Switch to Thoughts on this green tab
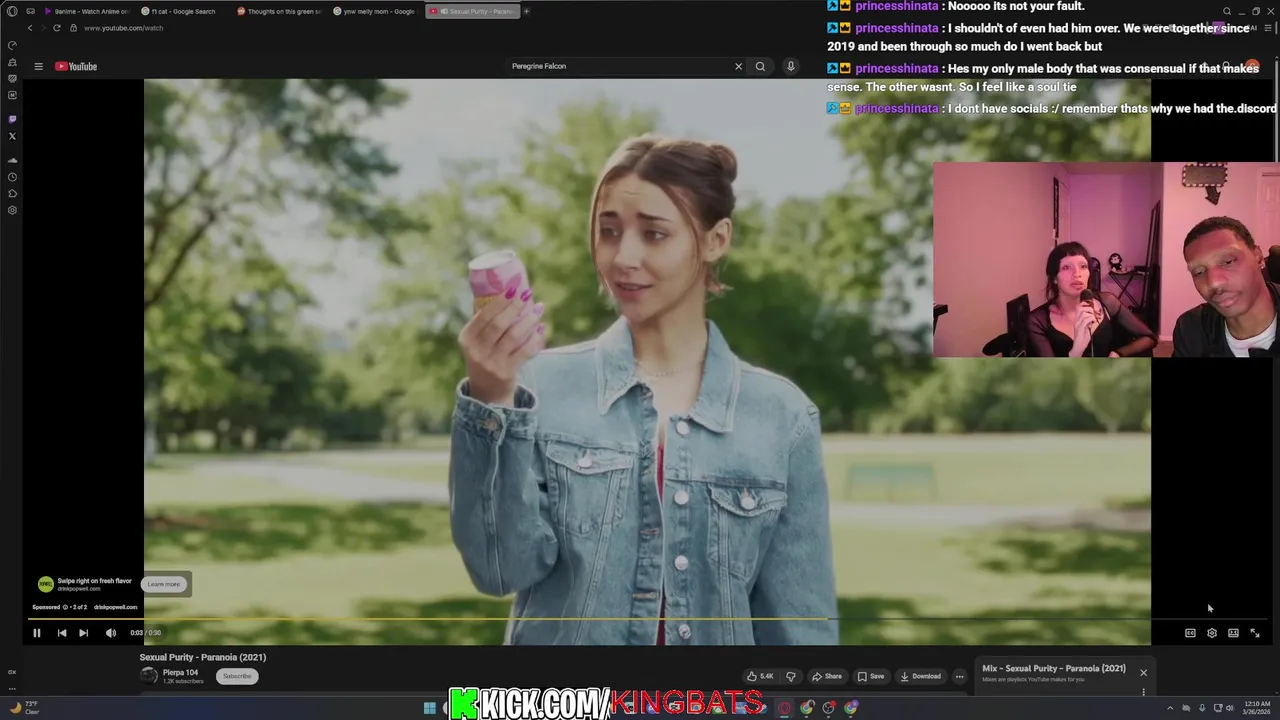The image size is (1280, 720). pos(278,12)
